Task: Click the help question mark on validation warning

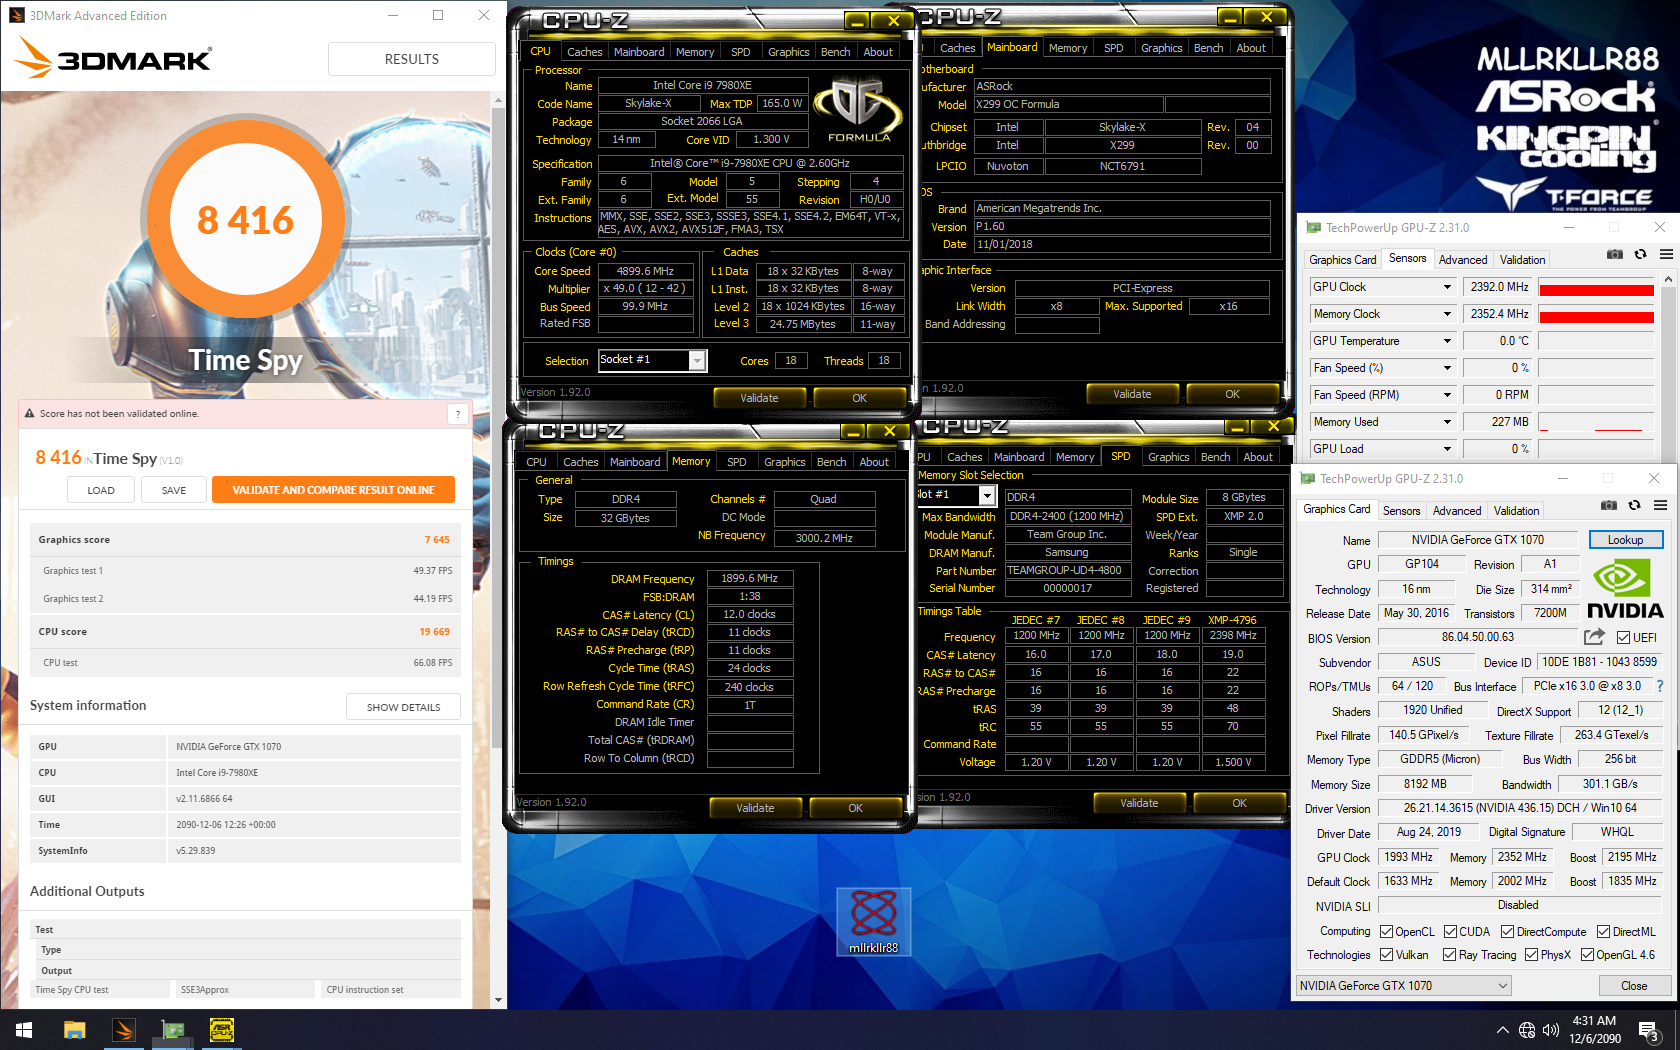Action: [458, 414]
